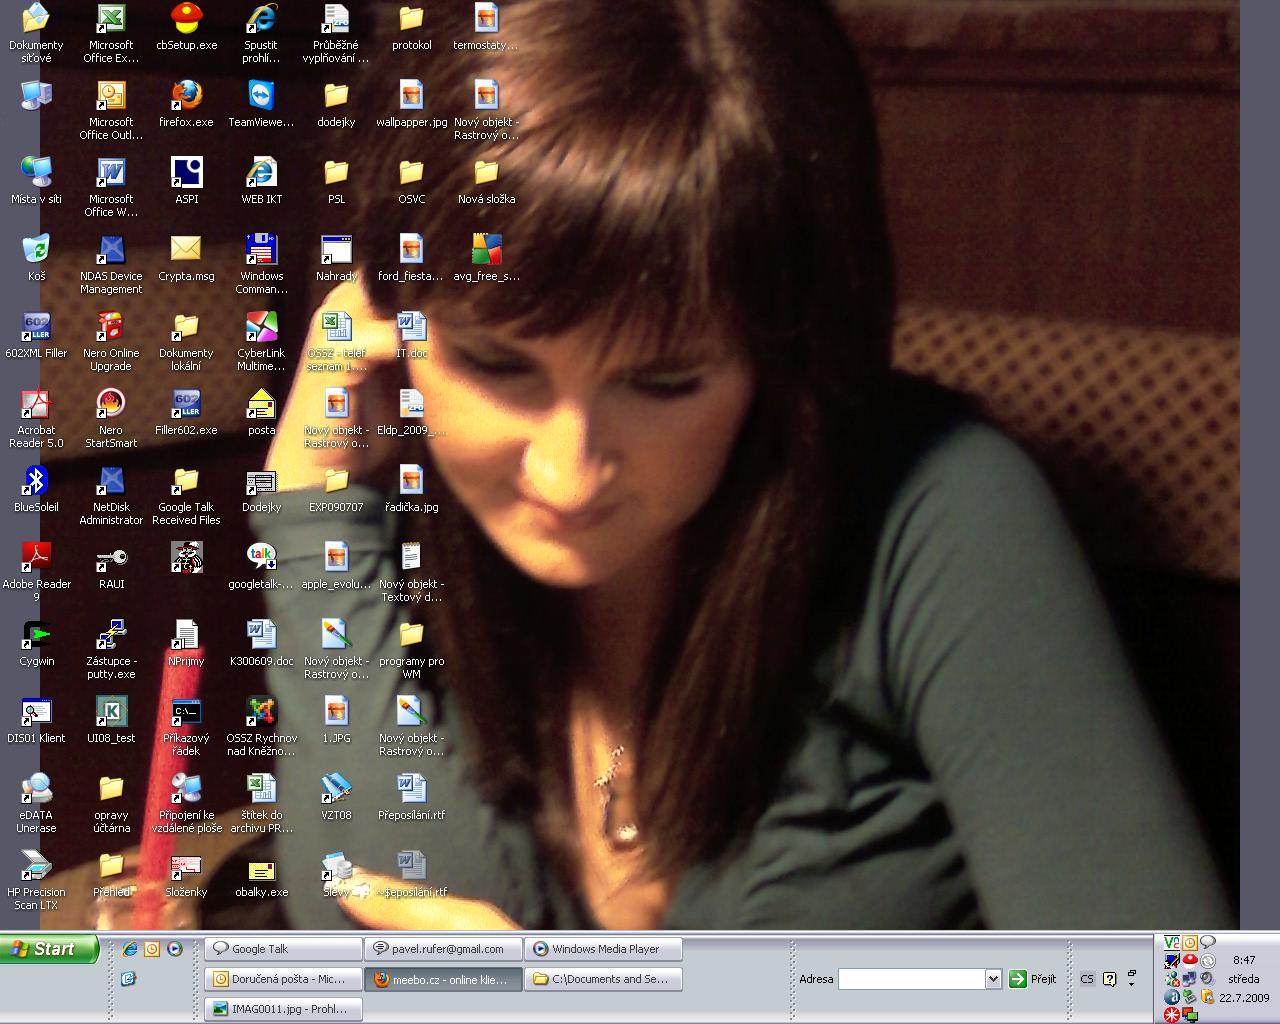Select the BlueSoleil Bluetooth icon
Image resolution: width=1280 pixels, height=1024 pixels.
click(x=36, y=482)
